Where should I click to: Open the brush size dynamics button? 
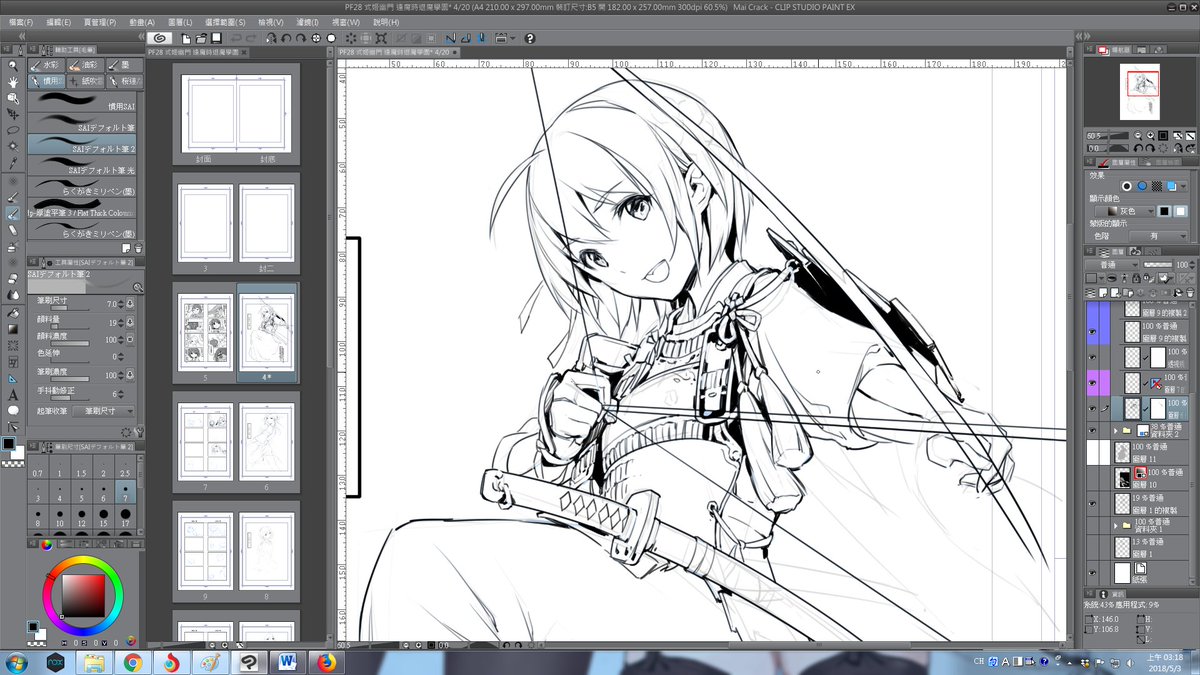129,303
